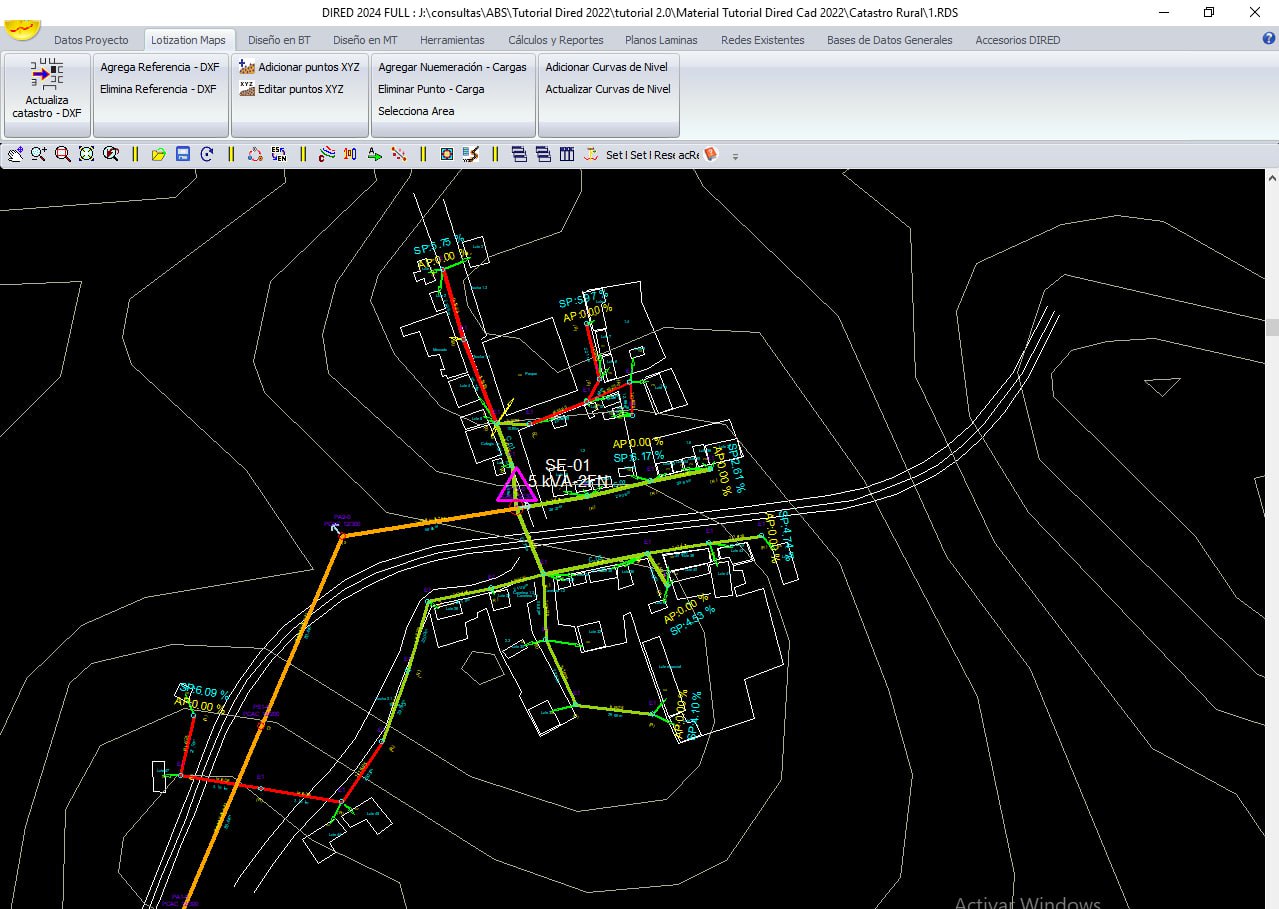This screenshot has width=1279, height=909.
Task: Click Agrega Referencia - DXF button
Action: click(160, 67)
